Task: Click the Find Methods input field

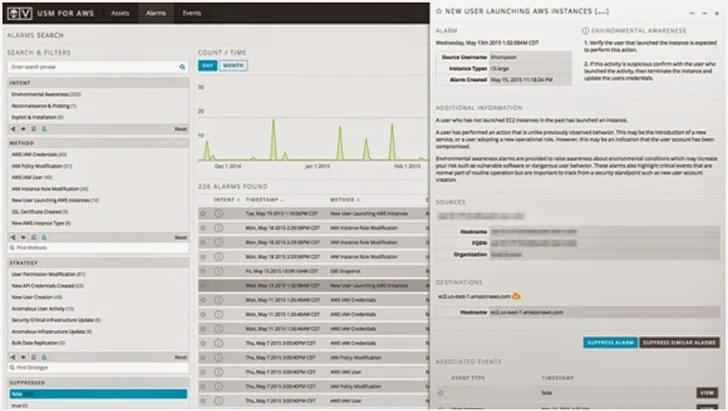Action: coord(98,248)
